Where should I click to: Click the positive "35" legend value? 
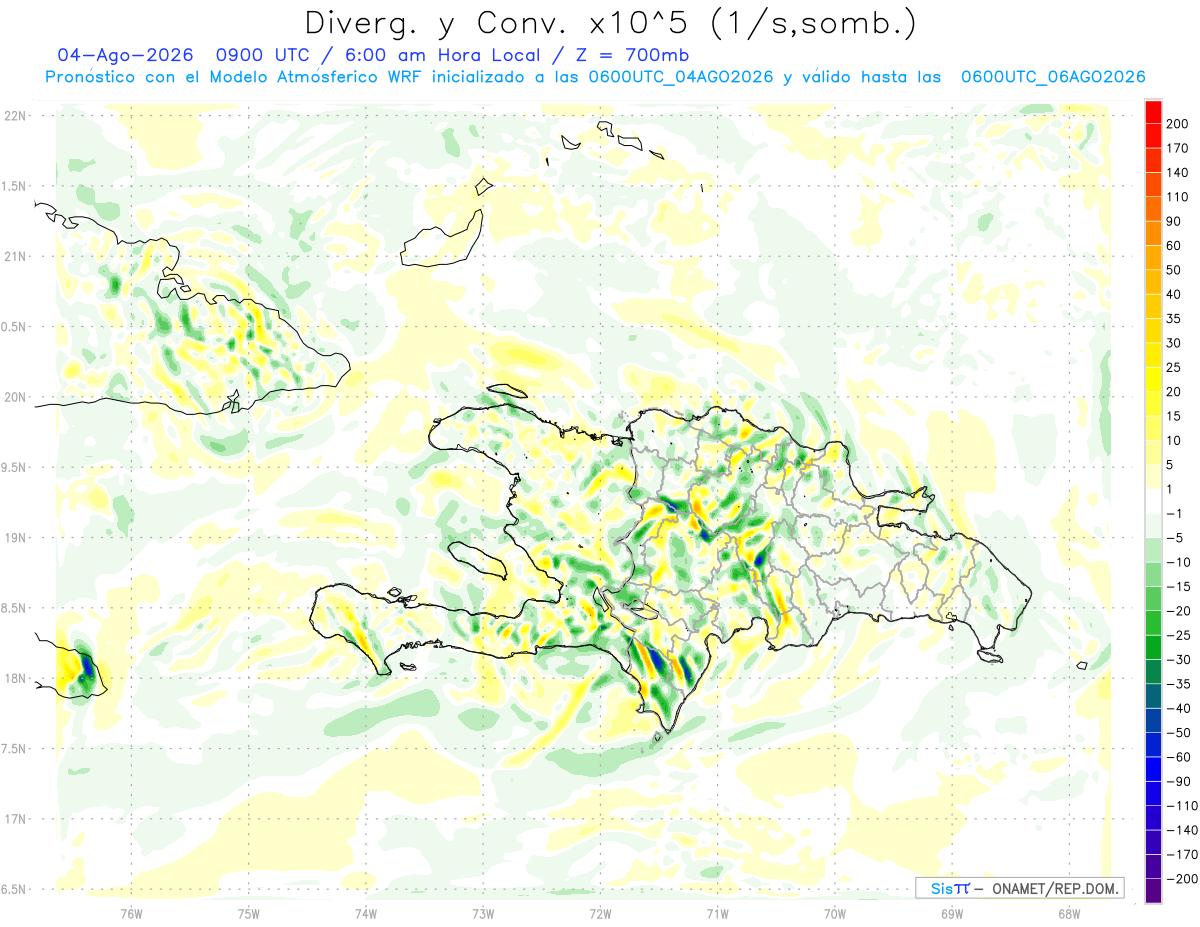point(1174,319)
